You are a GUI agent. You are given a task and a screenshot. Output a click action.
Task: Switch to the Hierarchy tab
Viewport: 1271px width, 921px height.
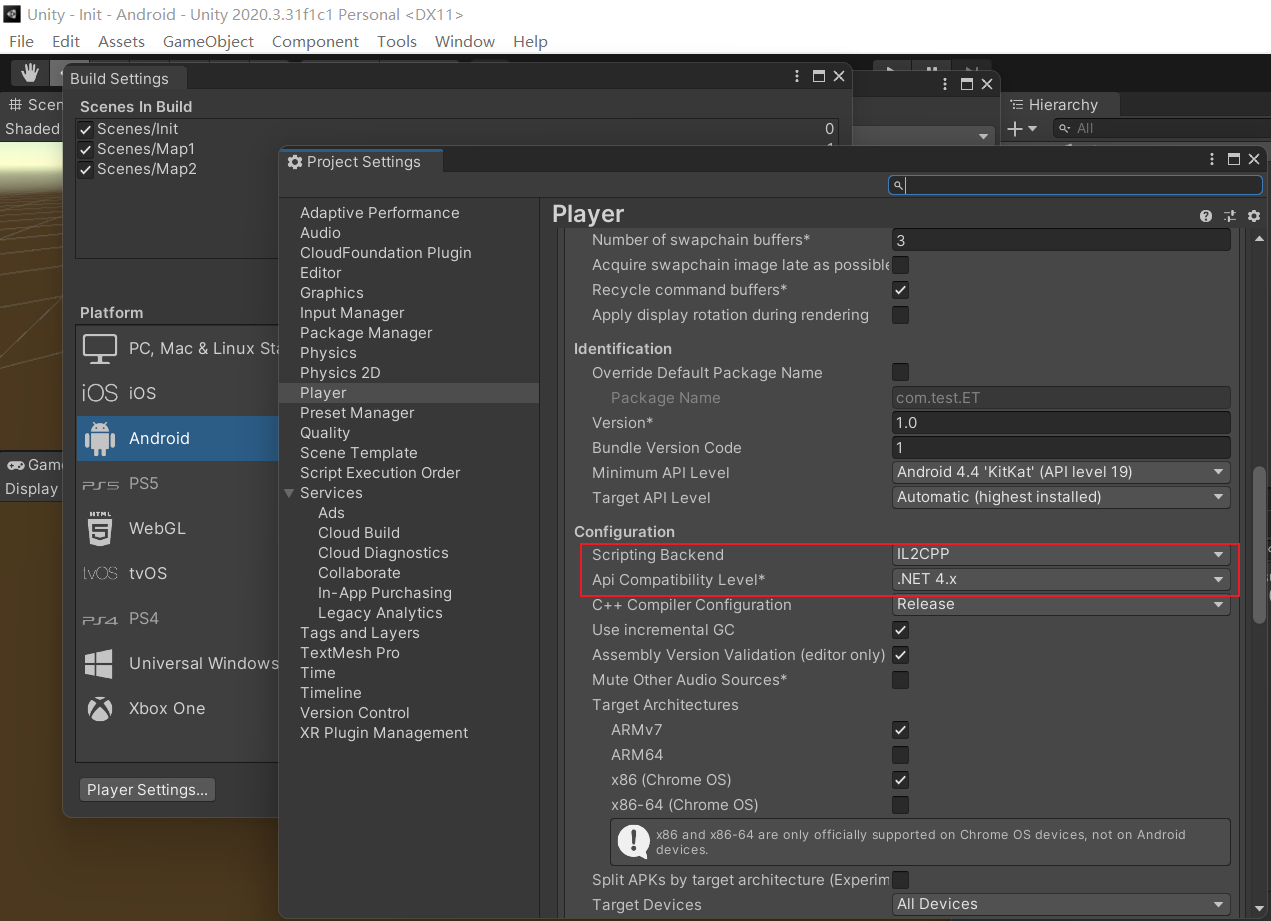pos(1061,104)
